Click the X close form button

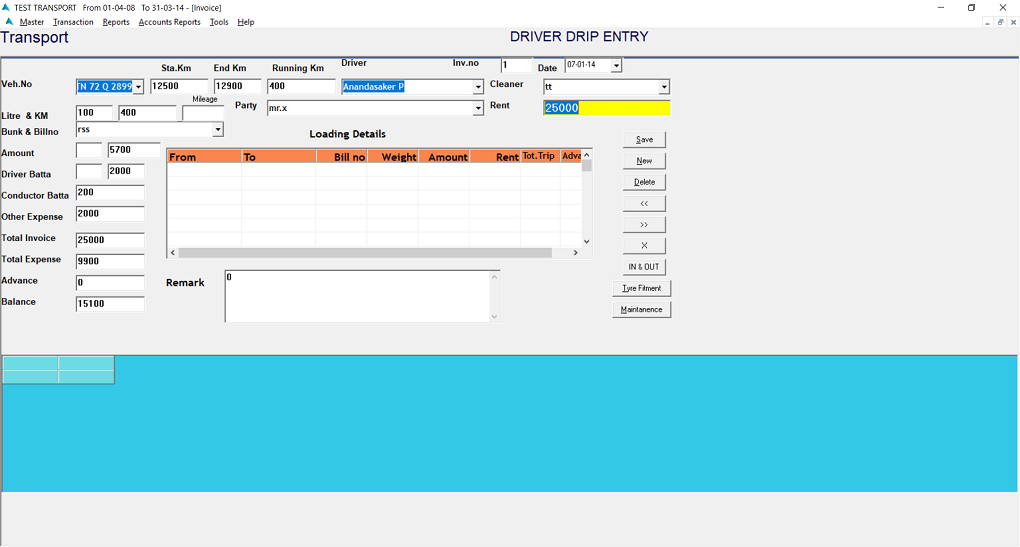coord(644,246)
